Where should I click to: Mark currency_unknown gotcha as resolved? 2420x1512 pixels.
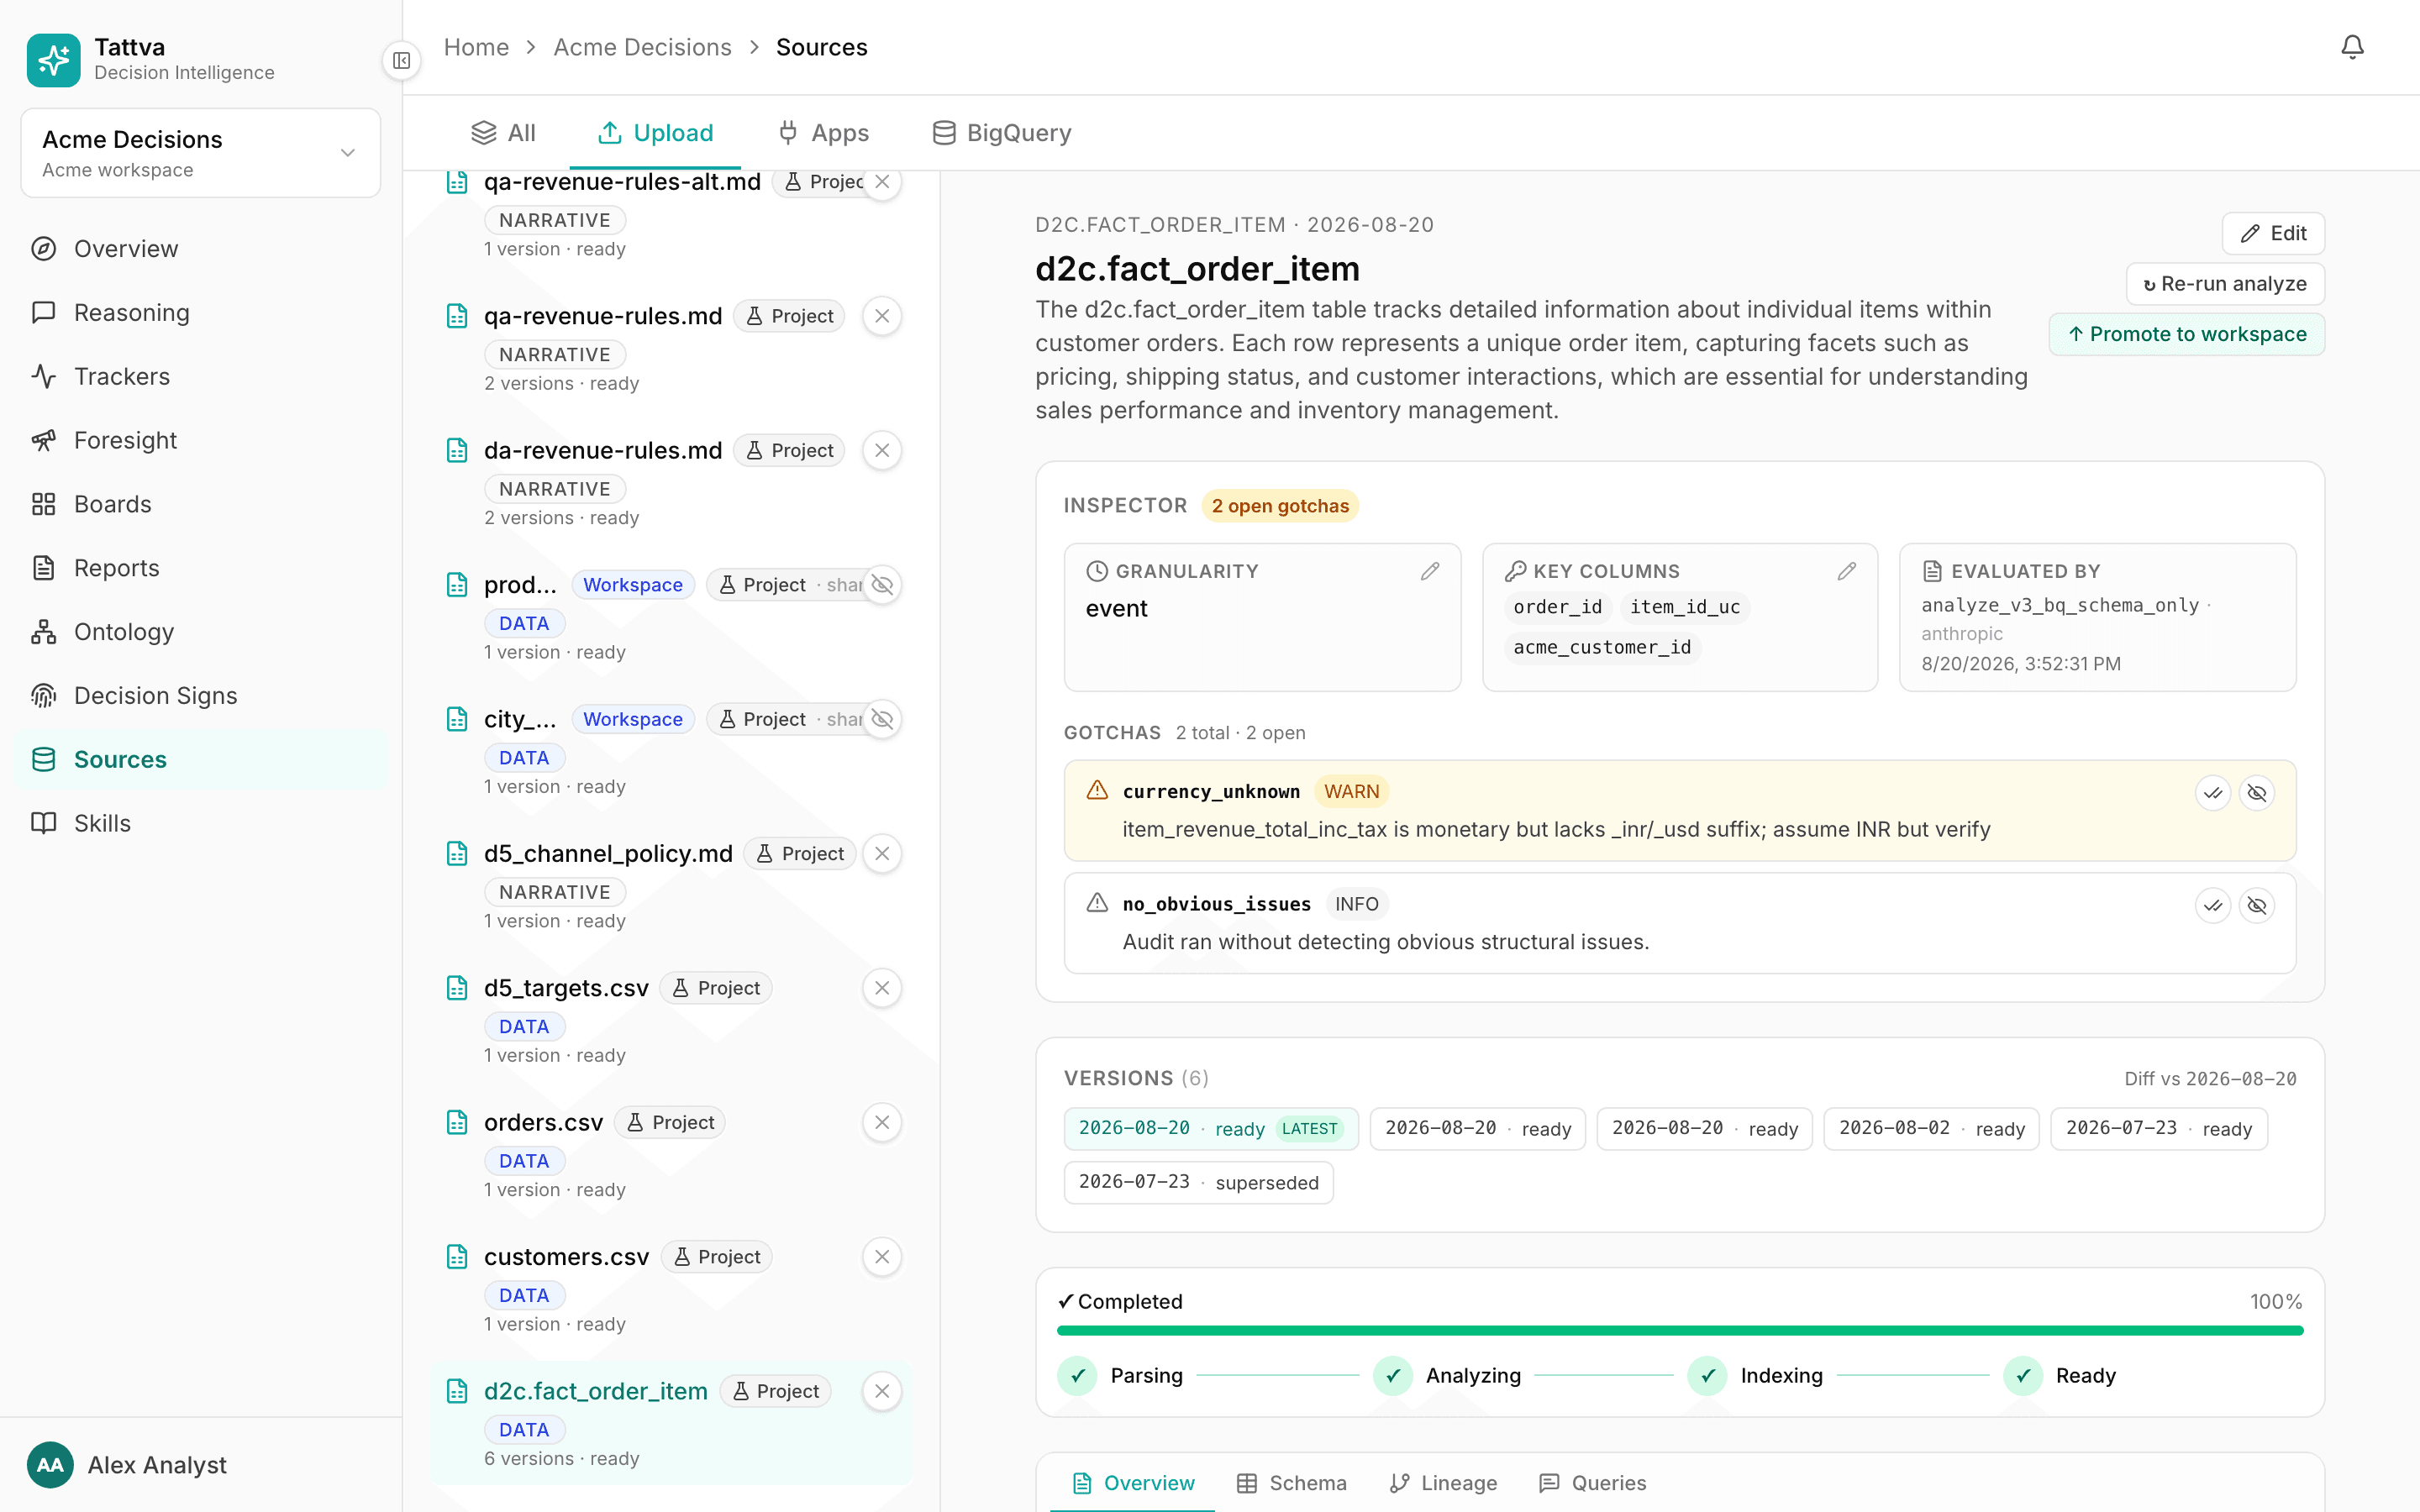[2213, 793]
